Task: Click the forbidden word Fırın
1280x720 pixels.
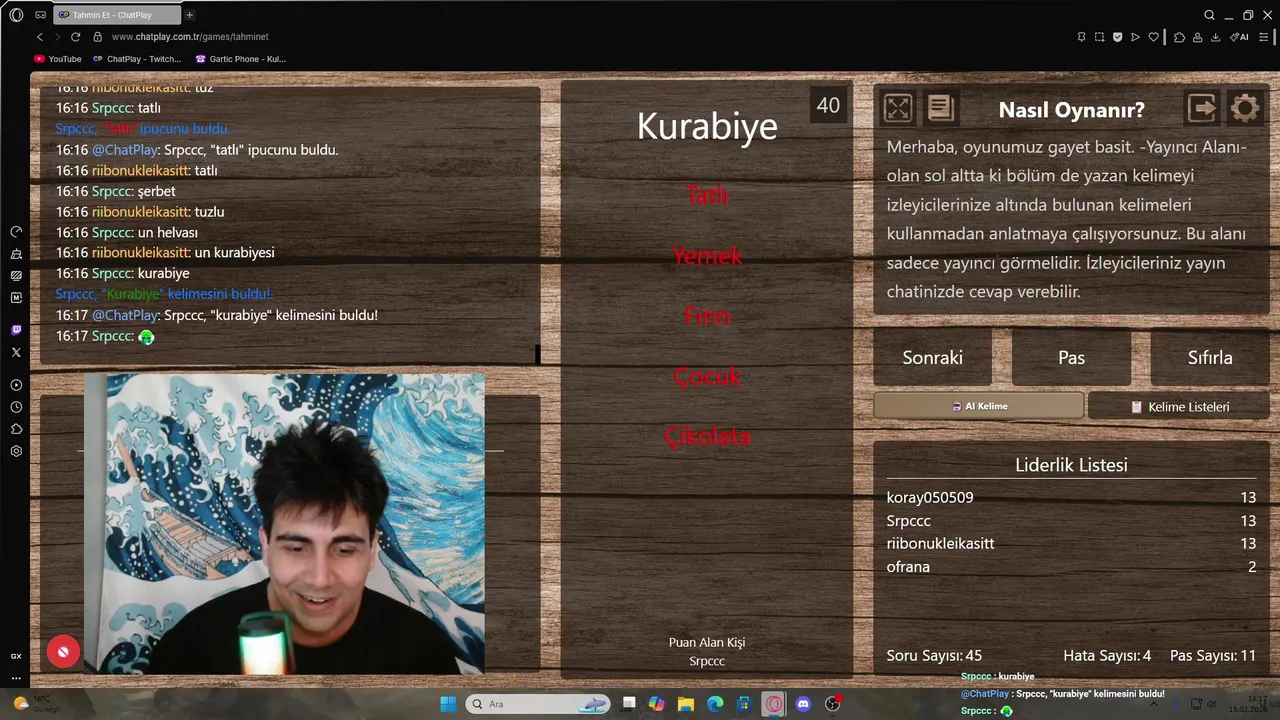Action: pyautogui.click(x=707, y=316)
